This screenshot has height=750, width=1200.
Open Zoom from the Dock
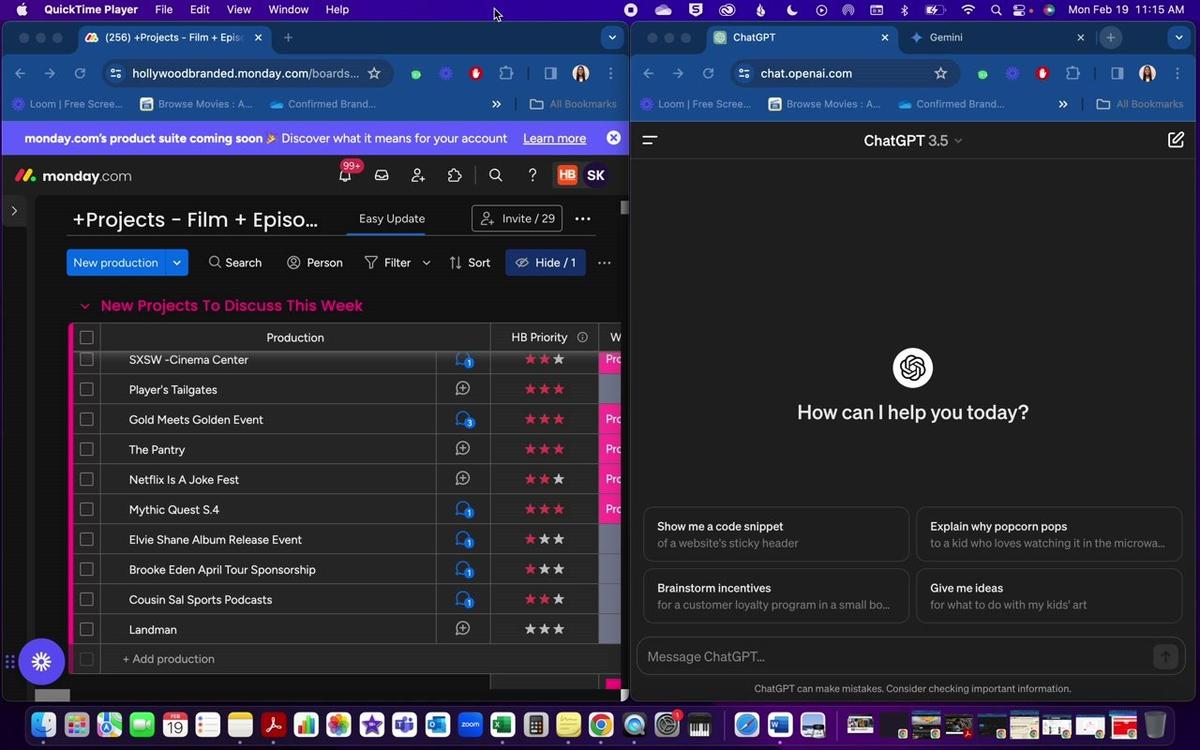click(470, 724)
